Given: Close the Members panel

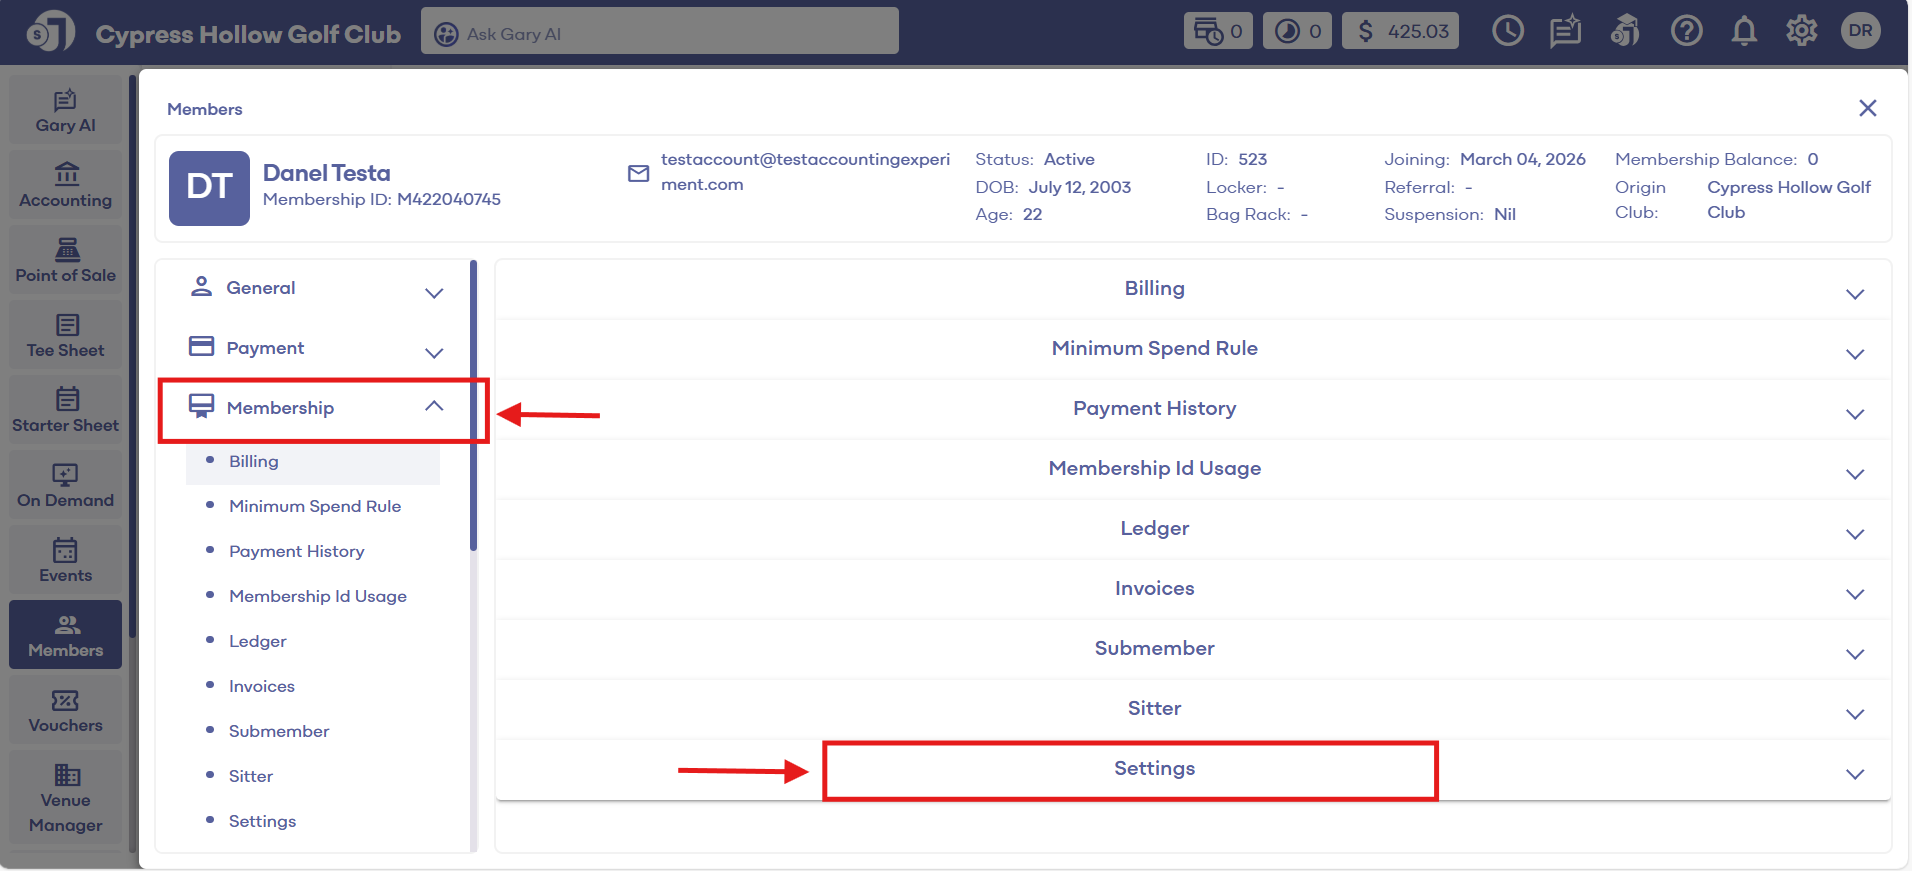Looking at the screenshot, I should [1867, 109].
